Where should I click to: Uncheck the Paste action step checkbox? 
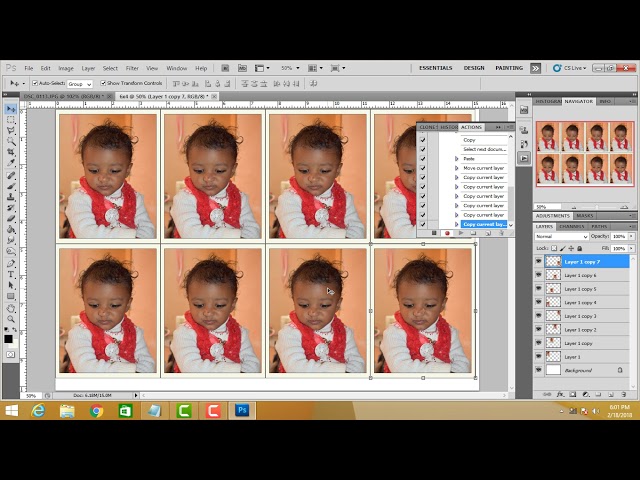(x=423, y=159)
